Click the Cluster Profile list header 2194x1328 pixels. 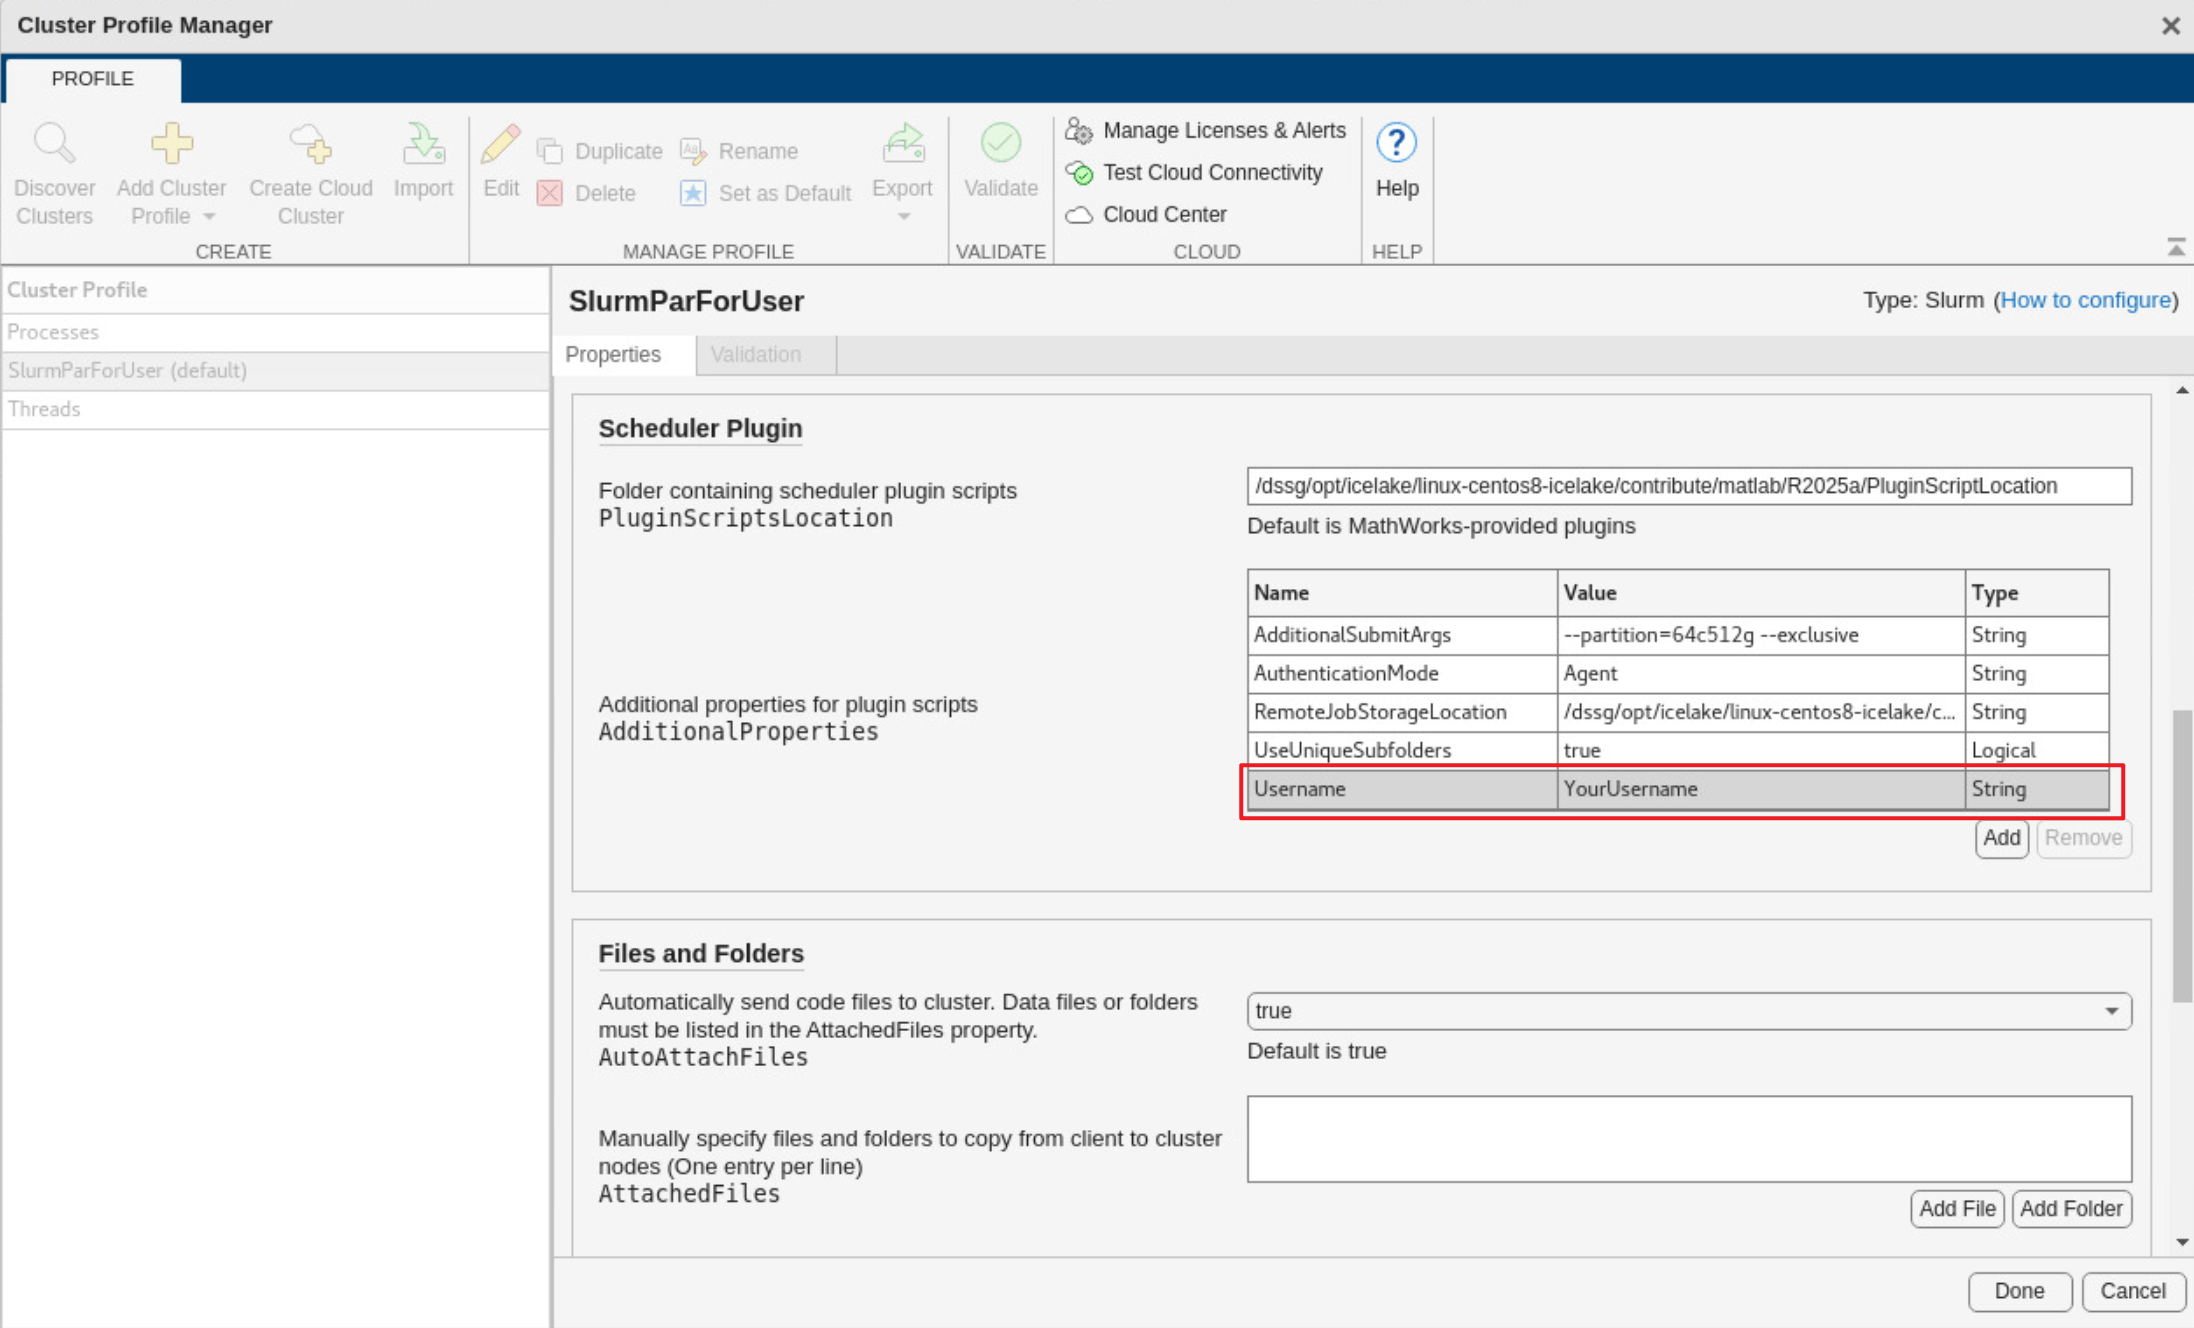pos(275,290)
